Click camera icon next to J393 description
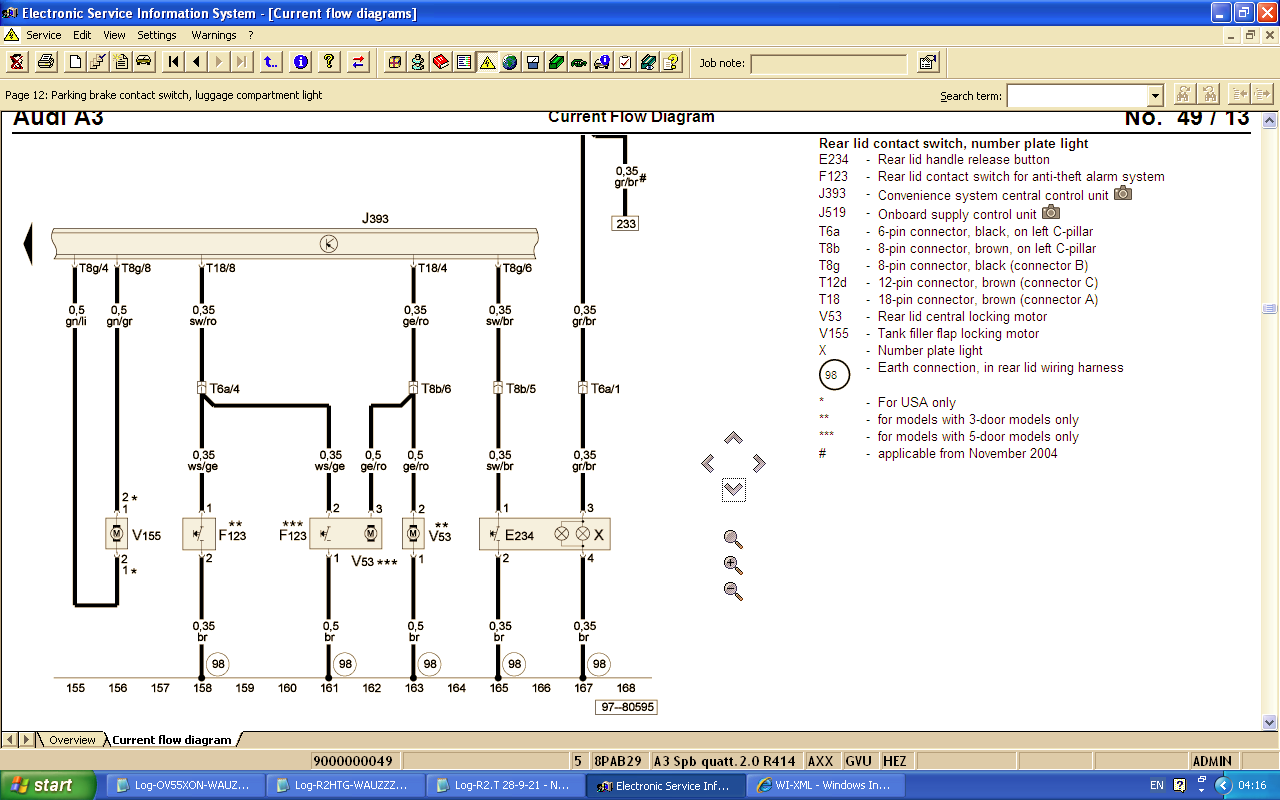This screenshot has width=1280, height=800. 1123,193
